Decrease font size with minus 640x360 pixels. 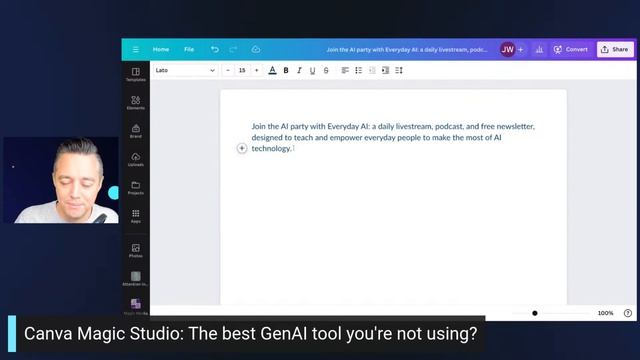(228, 70)
